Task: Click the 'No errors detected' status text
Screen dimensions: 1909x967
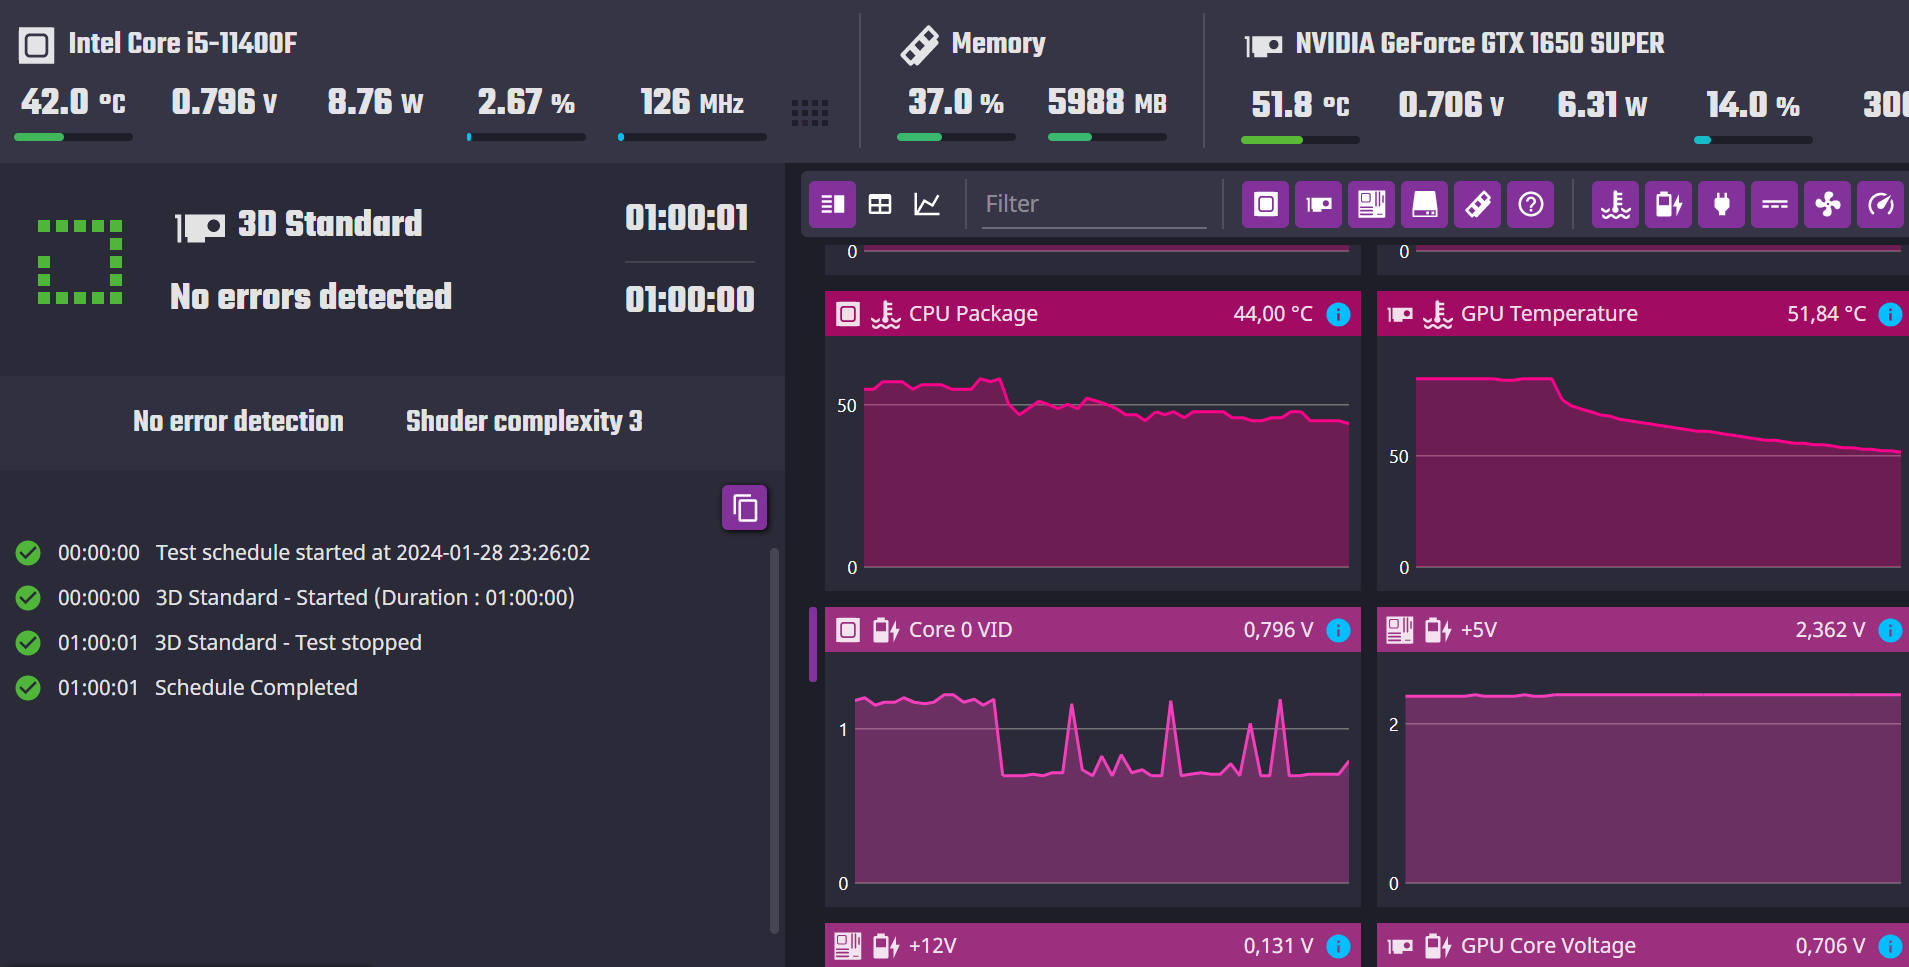Action: [311, 296]
